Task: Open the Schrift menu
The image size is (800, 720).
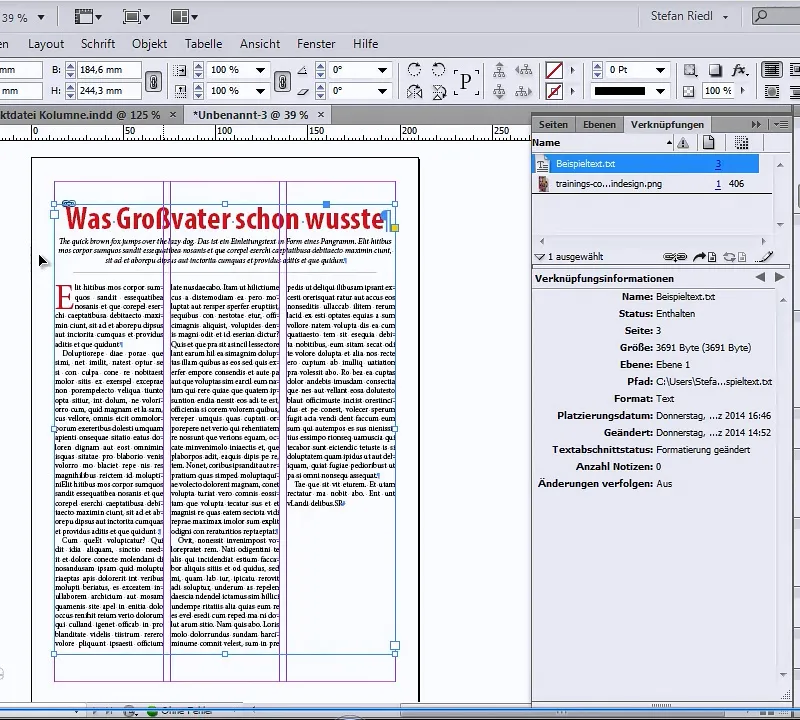Action: pos(98,44)
